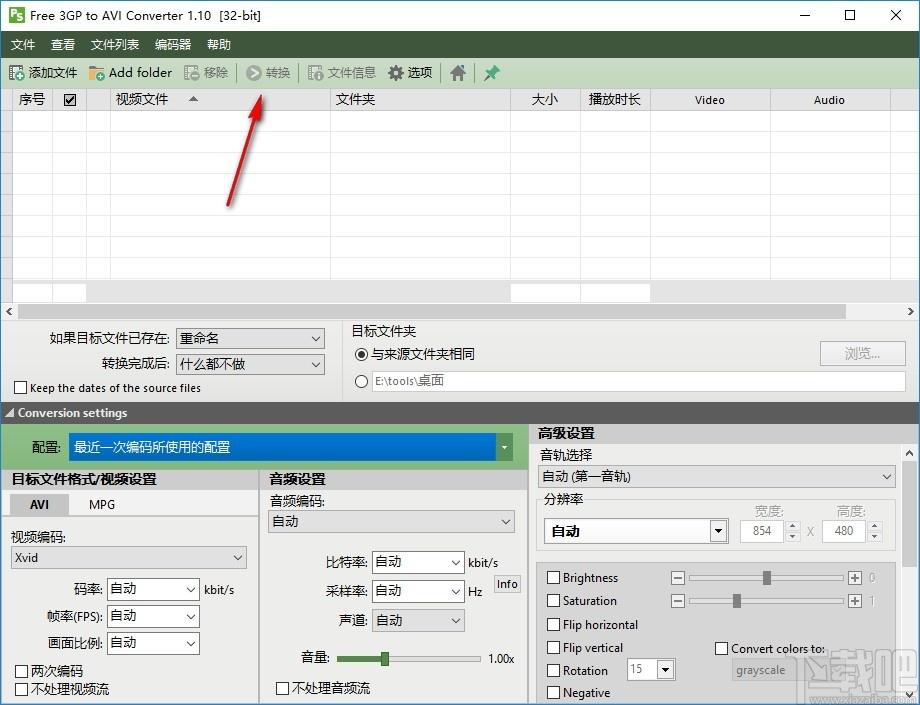The image size is (920, 705).
Task: Open the 画面比例 aspect ratio dropdown
Action: click(x=153, y=643)
